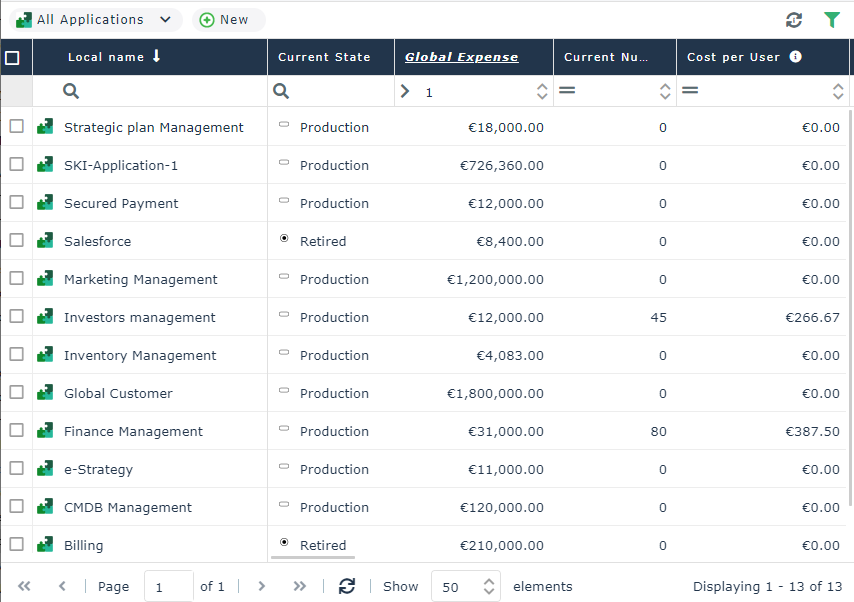Open the Show elements count dropdown
854x602 pixels.
tap(465, 587)
